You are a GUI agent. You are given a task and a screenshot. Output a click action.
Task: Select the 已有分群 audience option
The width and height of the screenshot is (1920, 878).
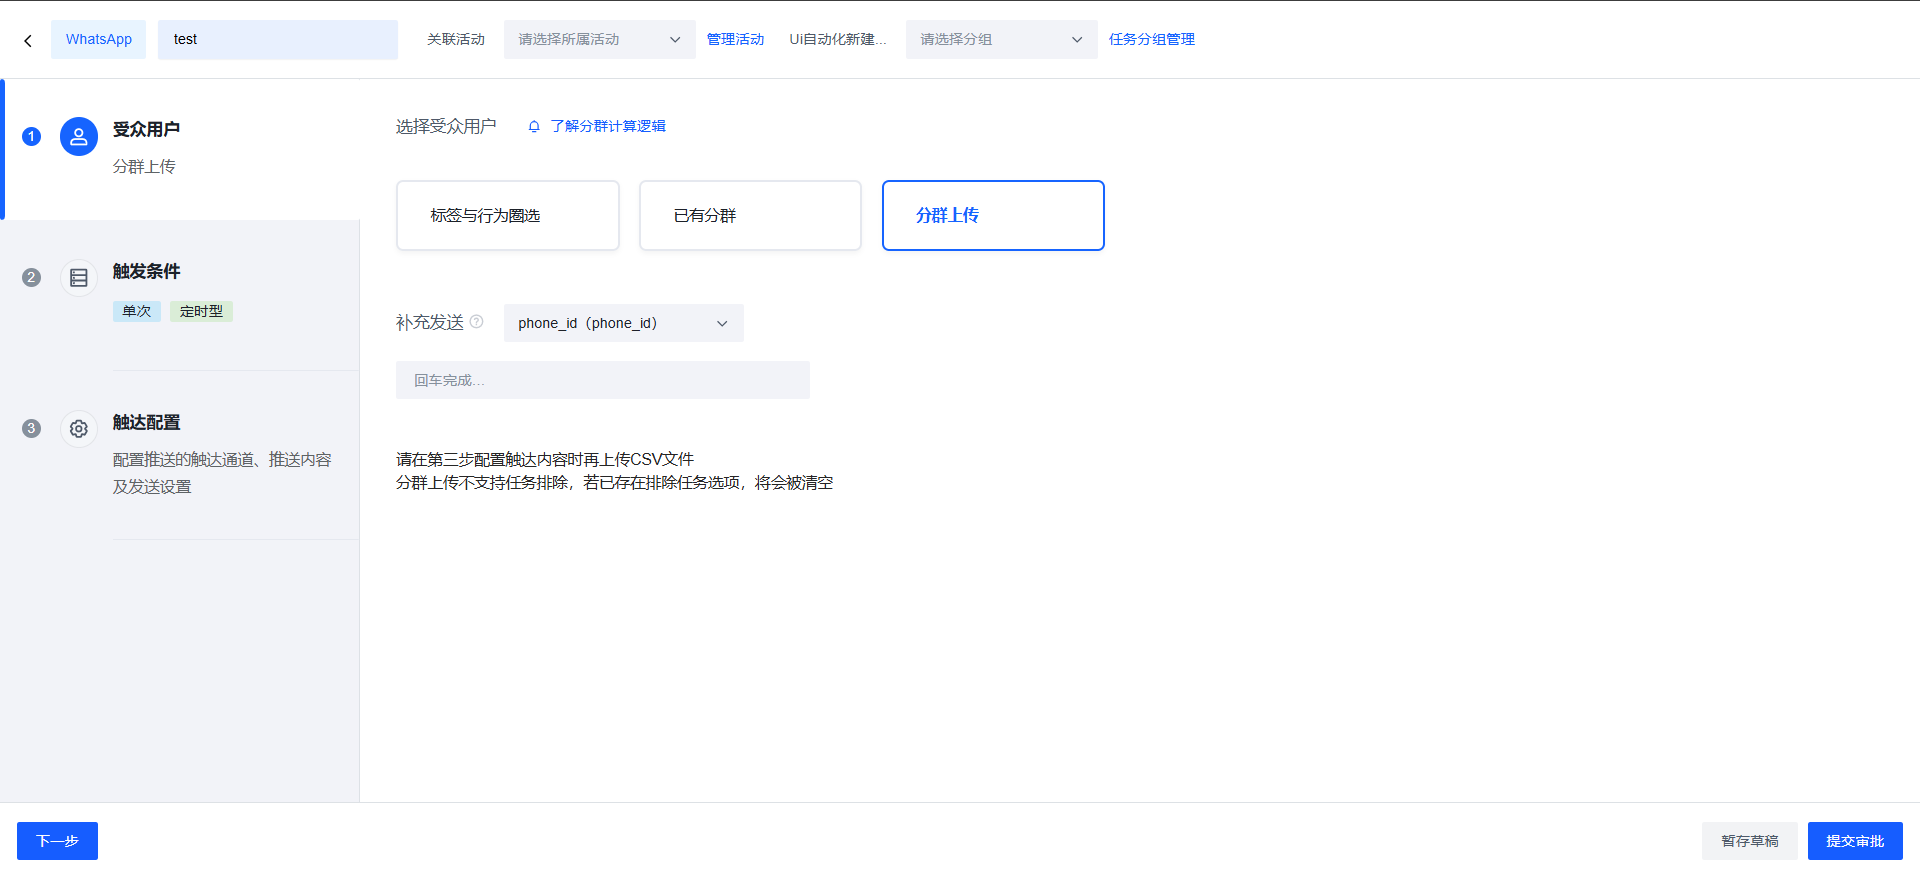click(750, 216)
